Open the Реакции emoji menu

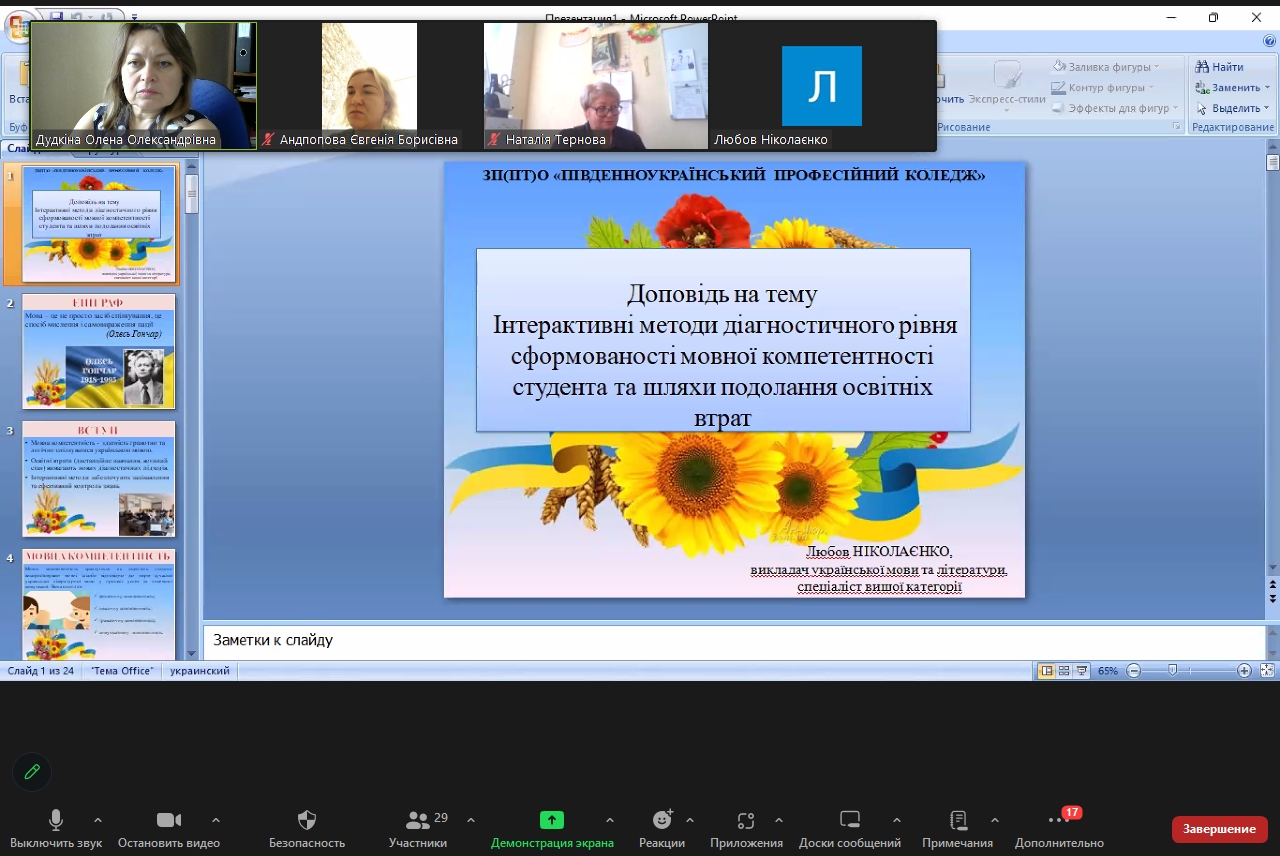click(x=662, y=829)
